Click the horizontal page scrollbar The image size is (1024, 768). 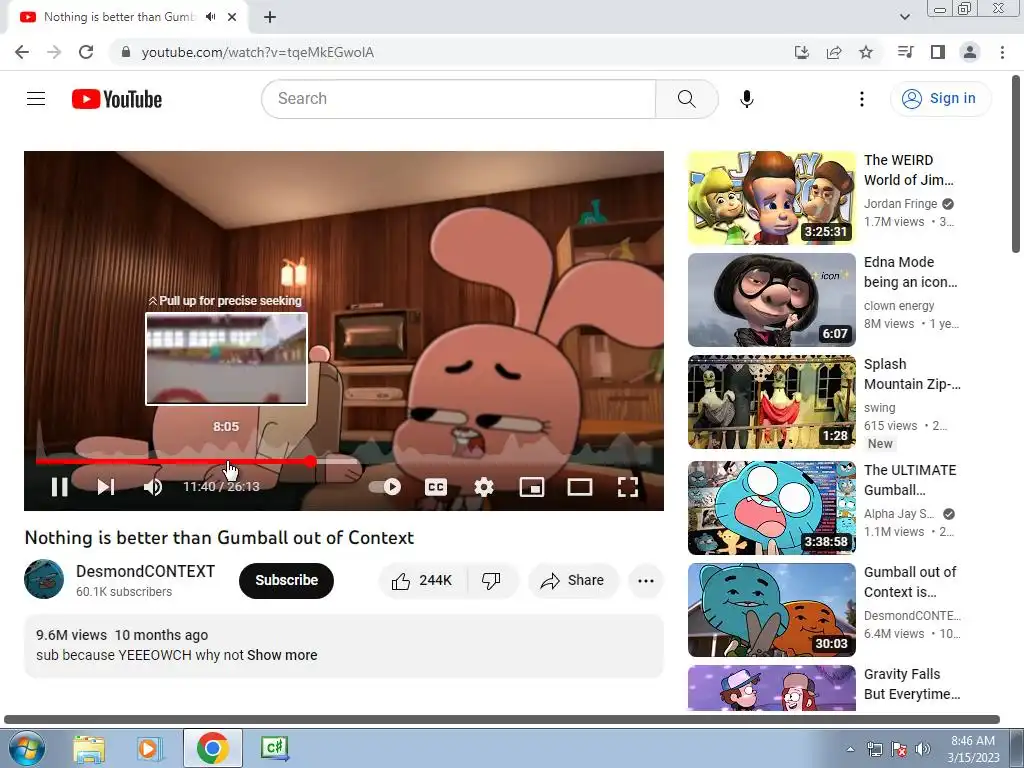click(502, 720)
